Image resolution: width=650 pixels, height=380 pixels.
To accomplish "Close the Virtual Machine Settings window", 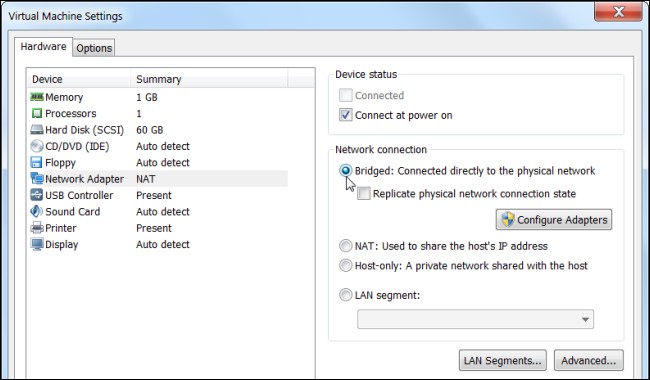I will click(618, 12).
